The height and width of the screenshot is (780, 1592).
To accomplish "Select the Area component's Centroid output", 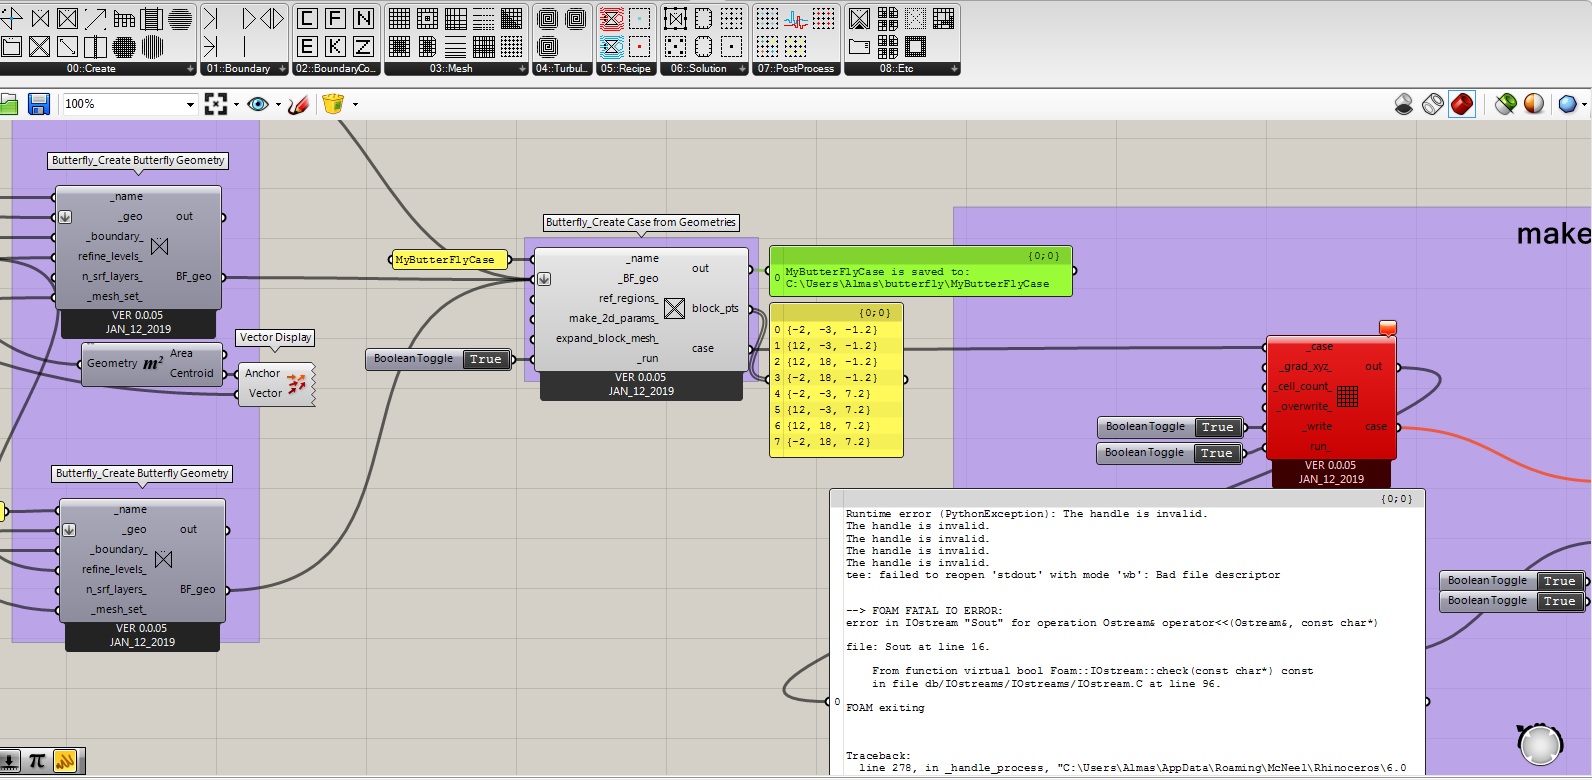I will tap(192, 373).
